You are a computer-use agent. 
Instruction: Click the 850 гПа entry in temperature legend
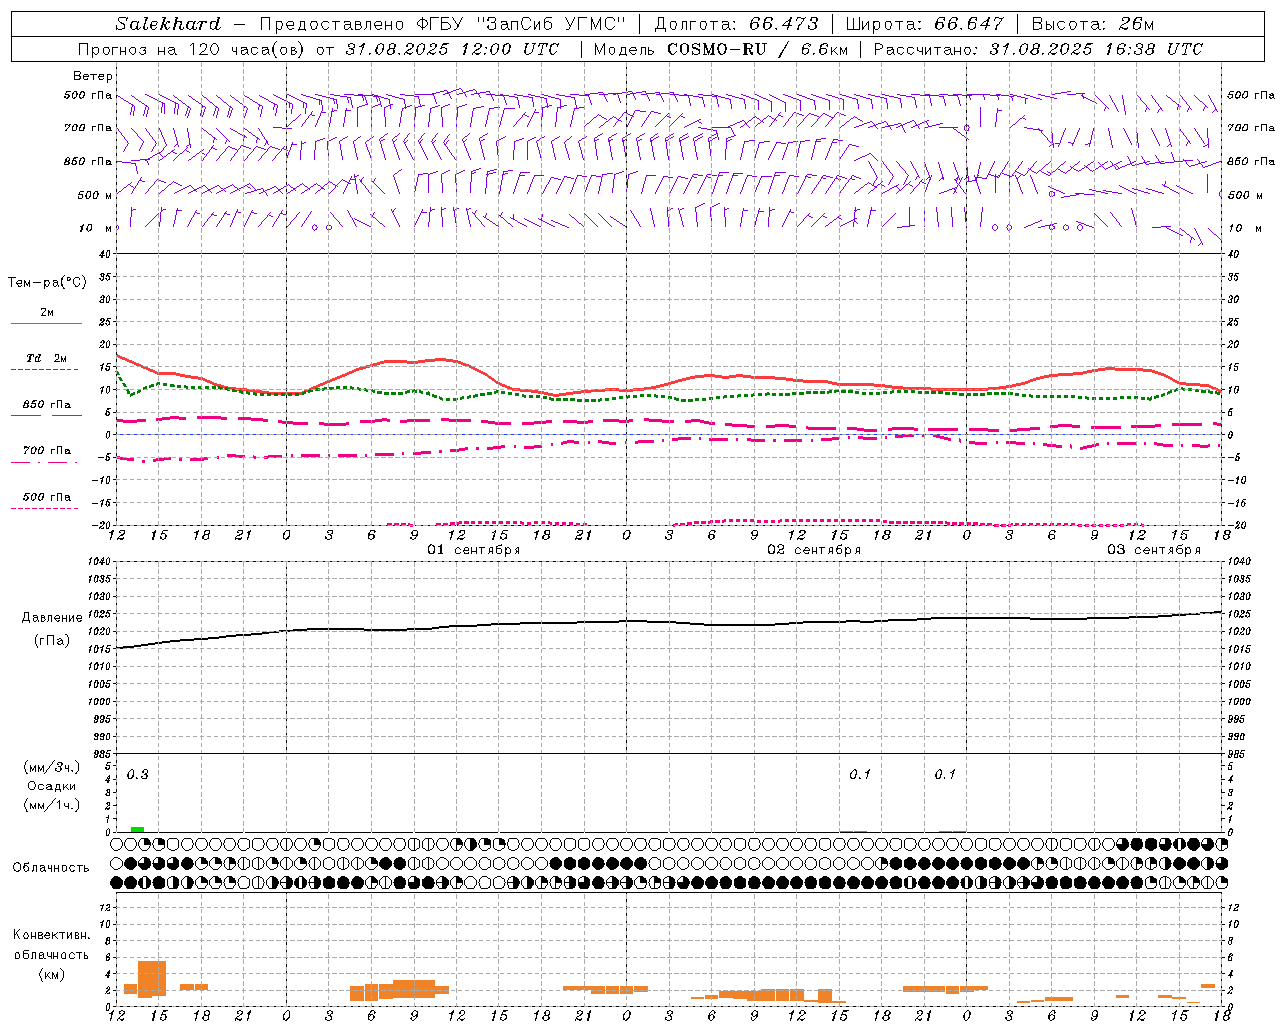pyautogui.click(x=47, y=404)
